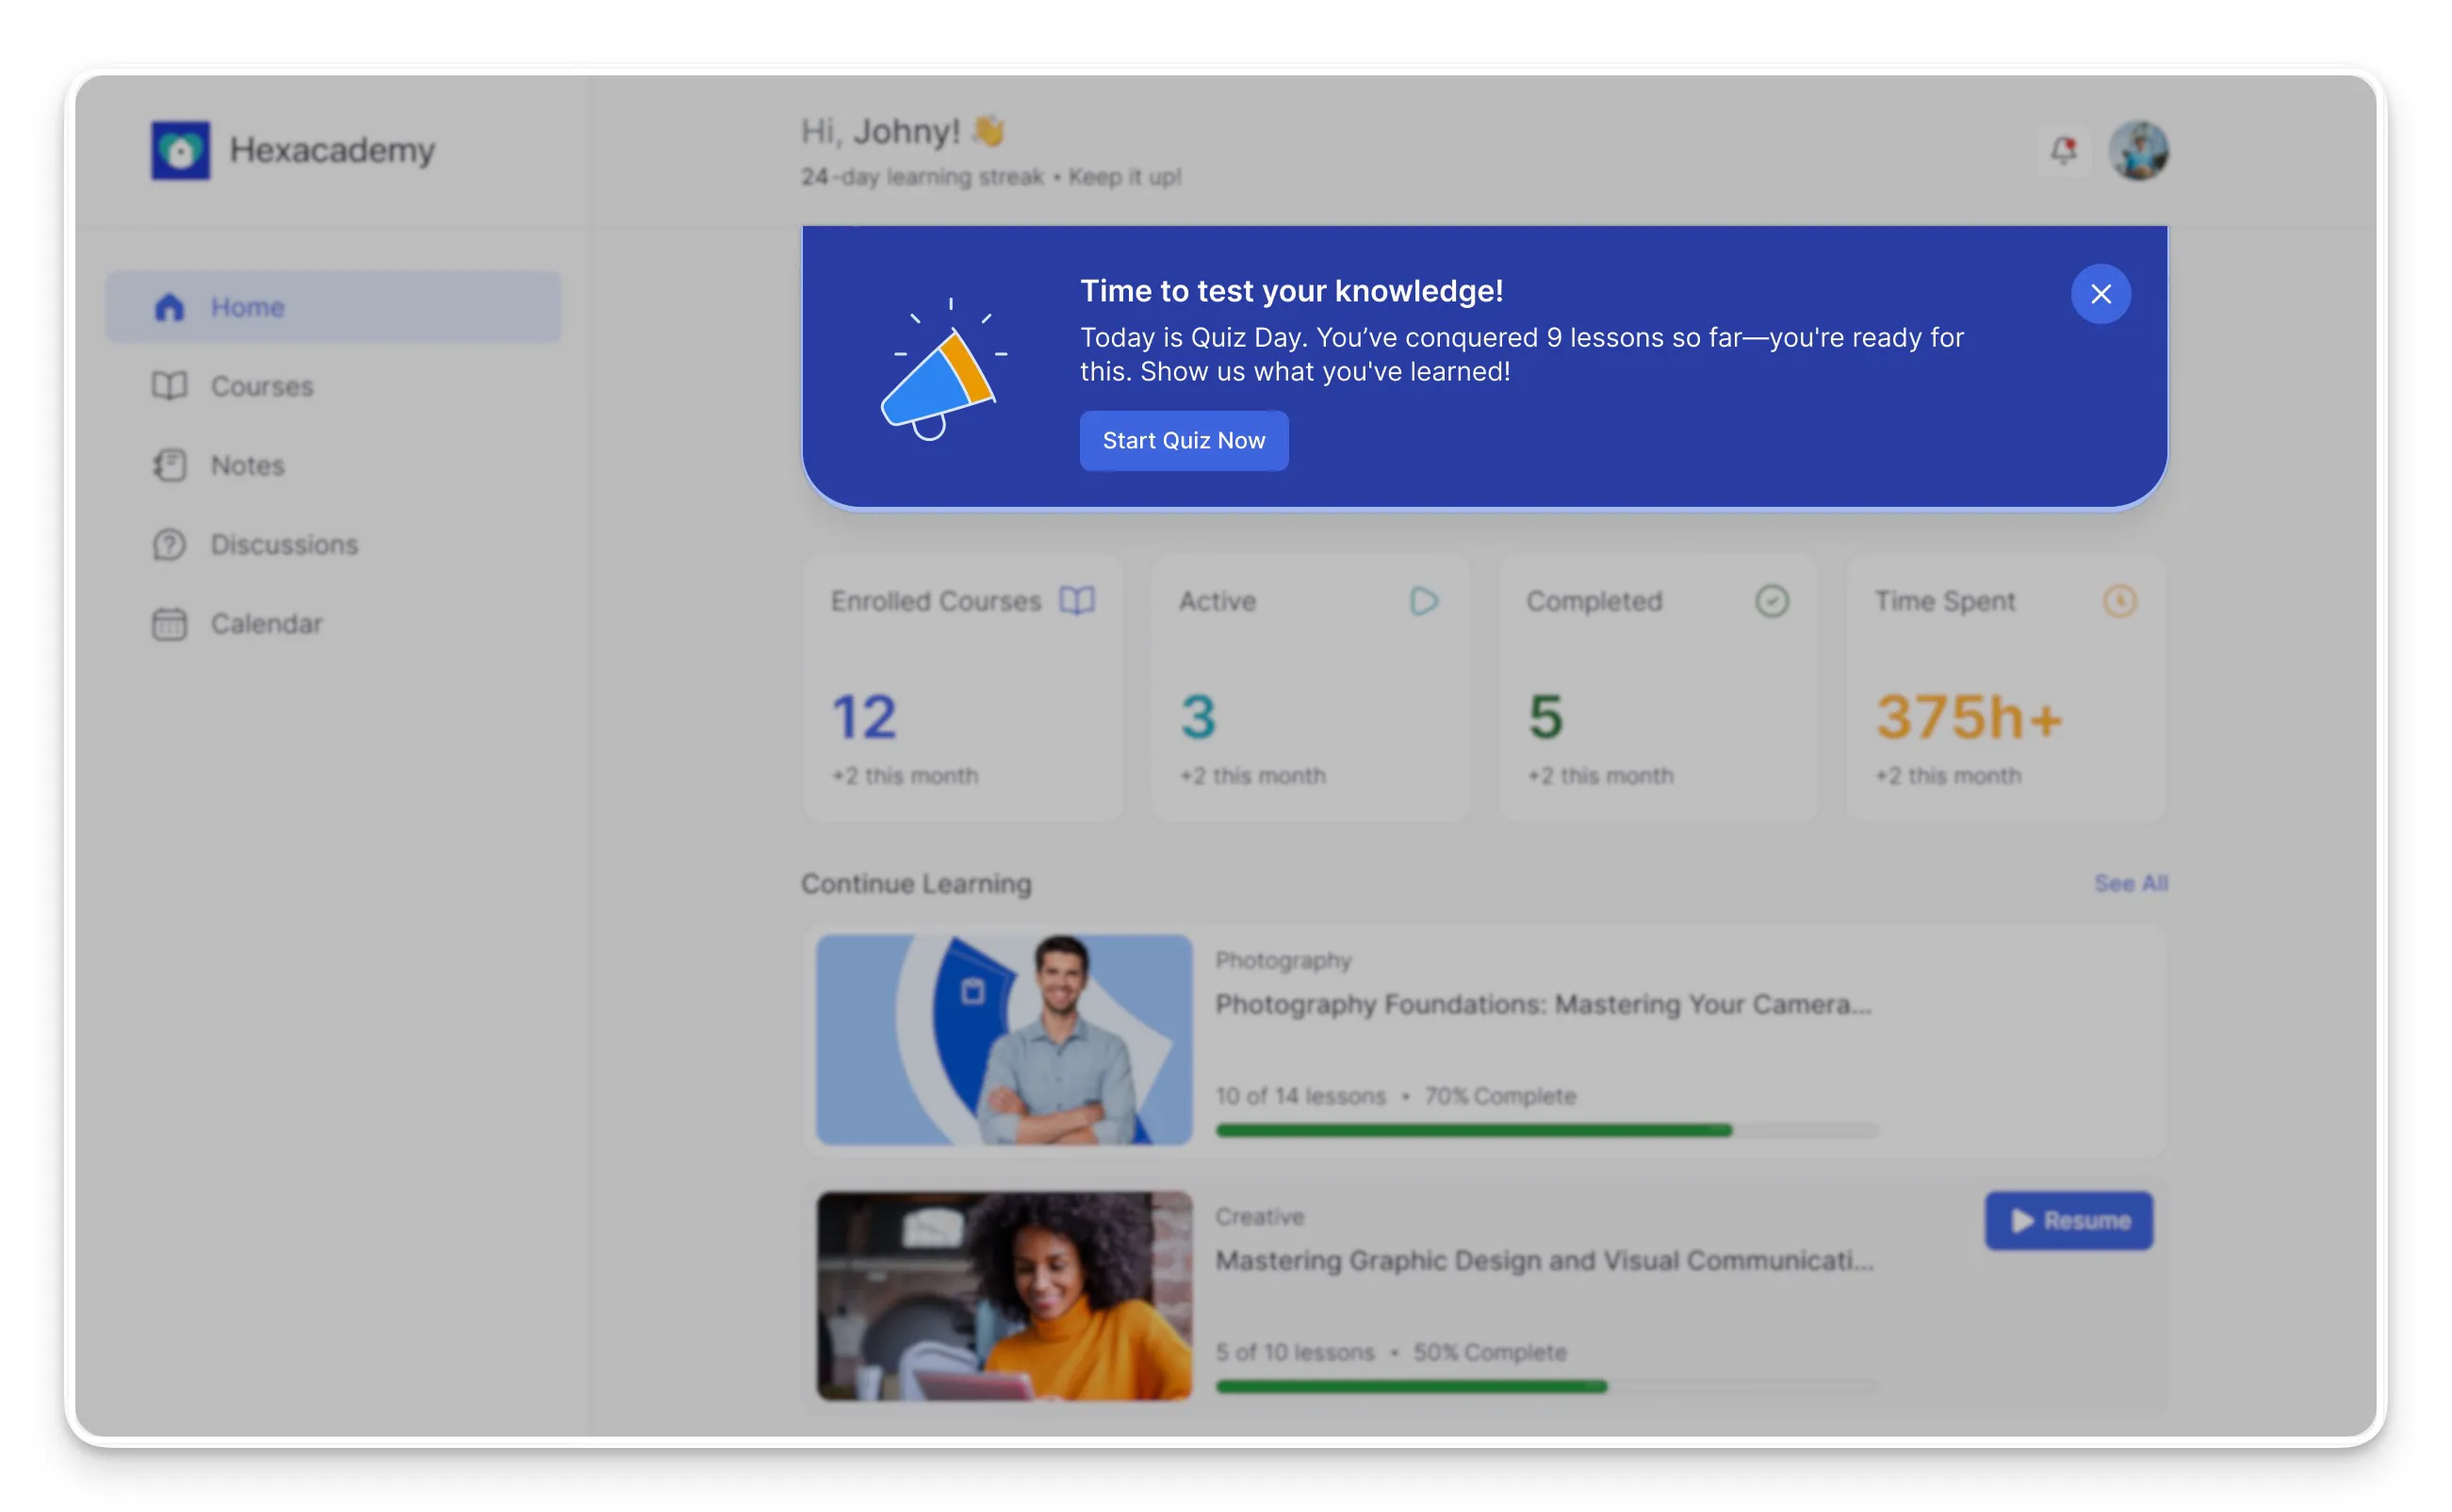The height and width of the screenshot is (1512, 2452).
Task: Click the Photography Foundations course title
Action: tap(1543, 1004)
